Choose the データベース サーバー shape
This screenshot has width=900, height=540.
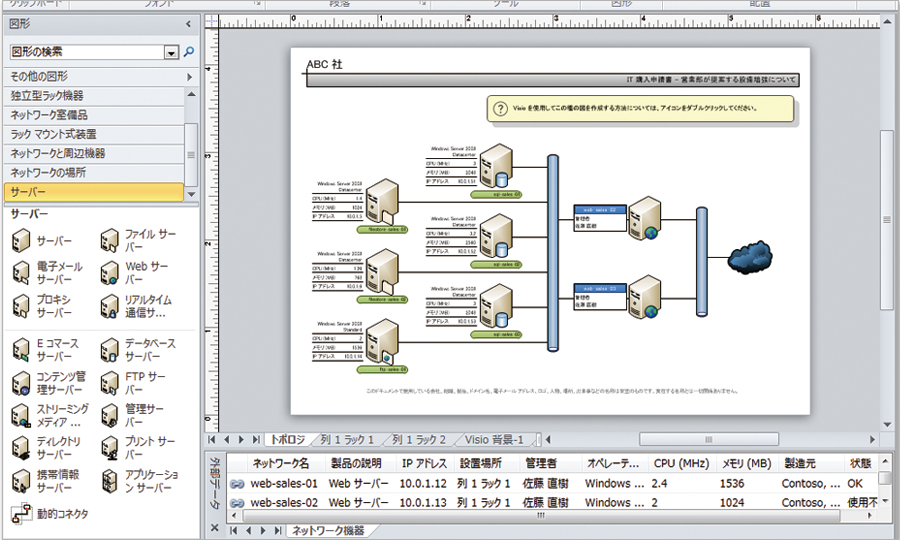coord(112,350)
